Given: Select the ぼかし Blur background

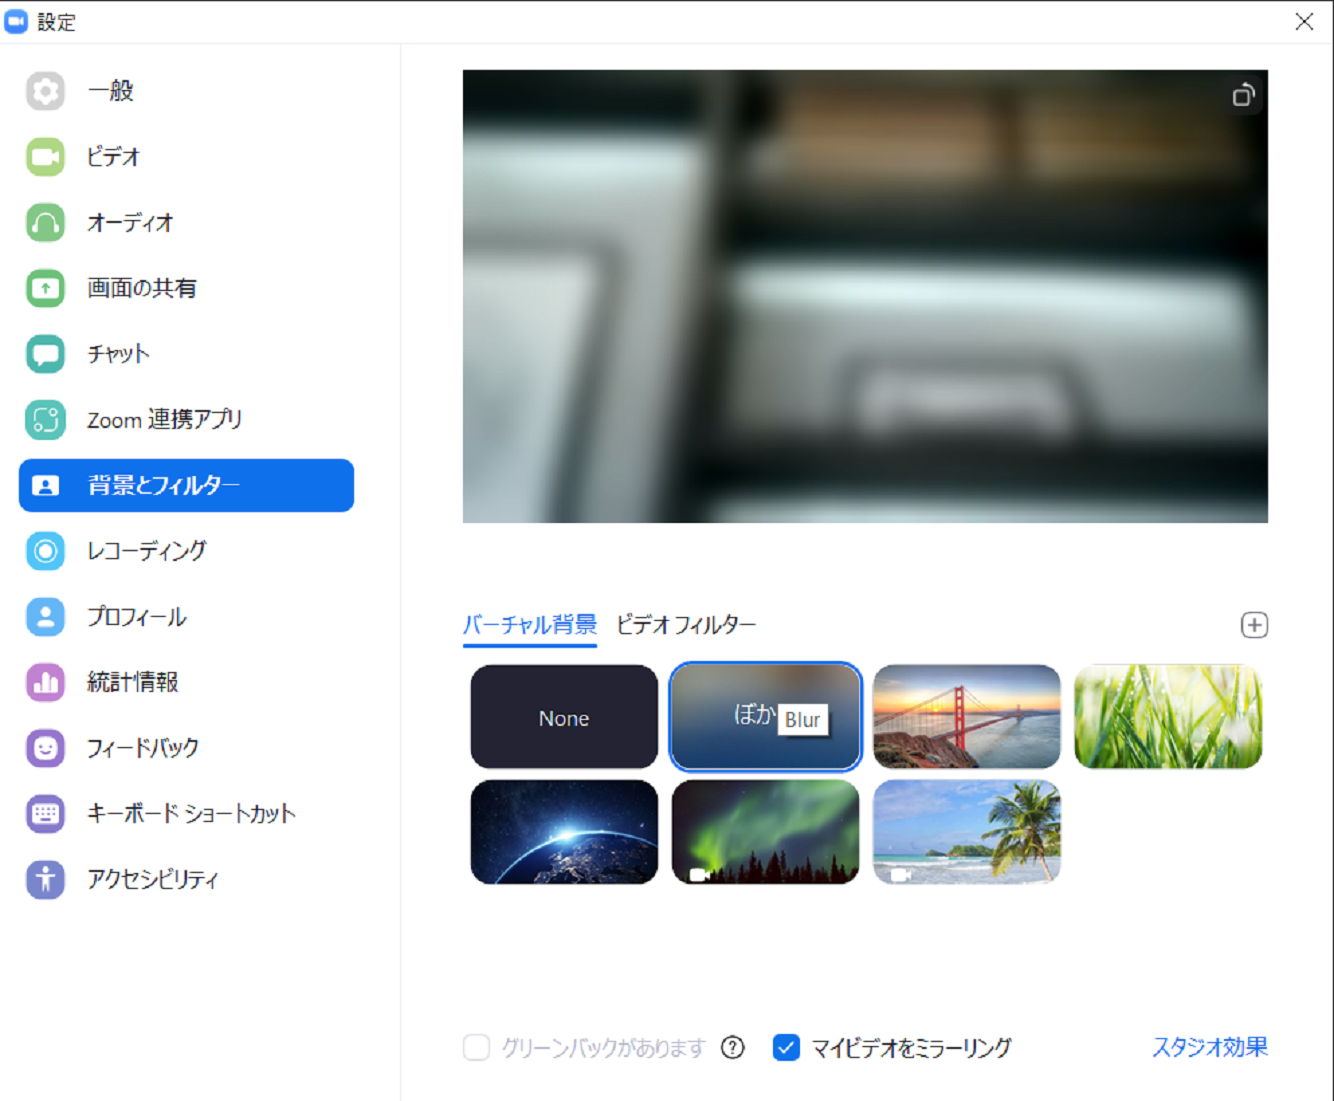Looking at the screenshot, I should (765, 717).
